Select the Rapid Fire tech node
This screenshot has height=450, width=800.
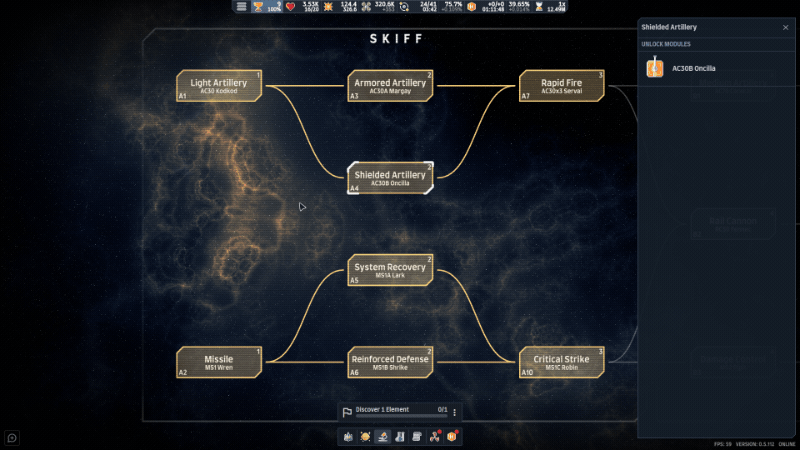pos(562,86)
